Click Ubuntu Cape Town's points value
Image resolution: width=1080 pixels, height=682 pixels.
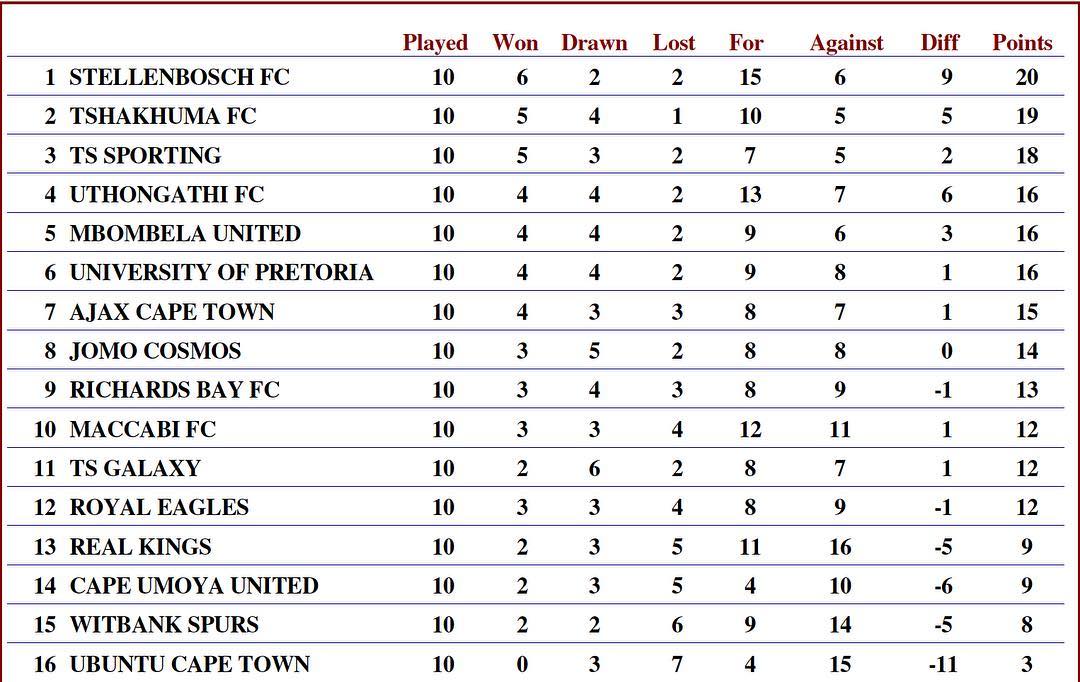pyautogui.click(x=1027, y=664)
